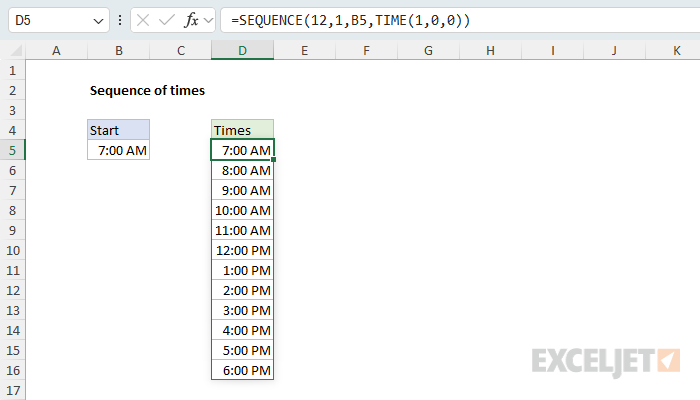Select the 5:00 PM cell

coord(242,350)
